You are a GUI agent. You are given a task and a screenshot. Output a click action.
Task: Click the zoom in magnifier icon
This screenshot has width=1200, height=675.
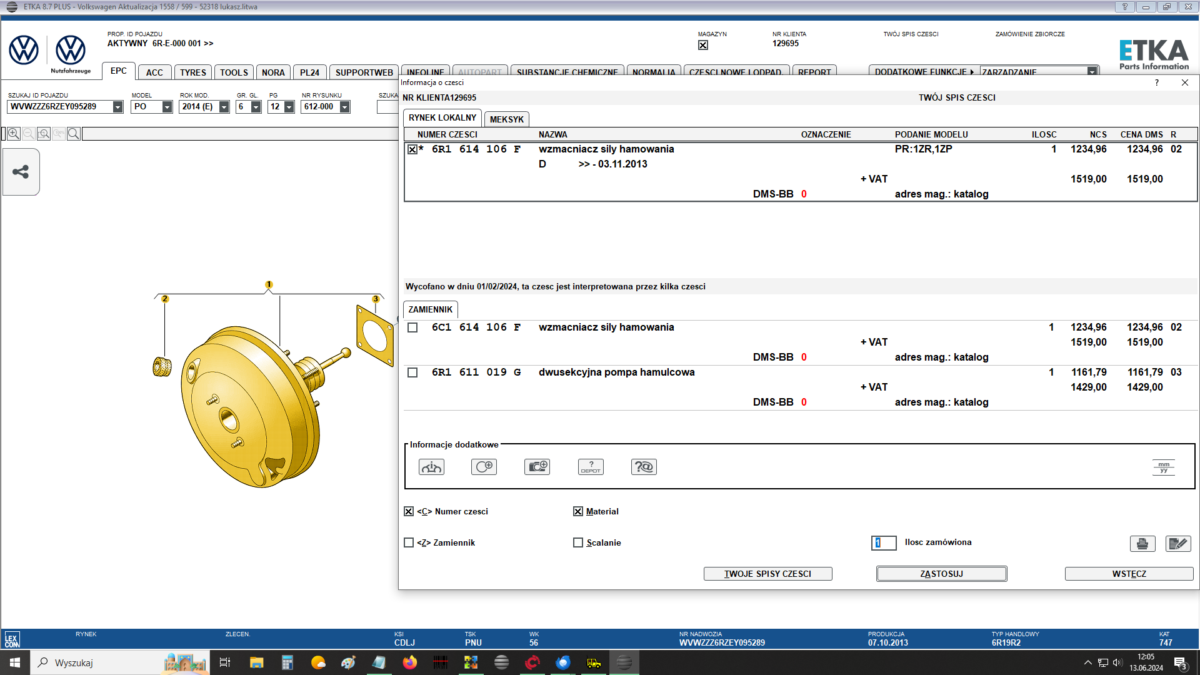(x=14, y=133)
